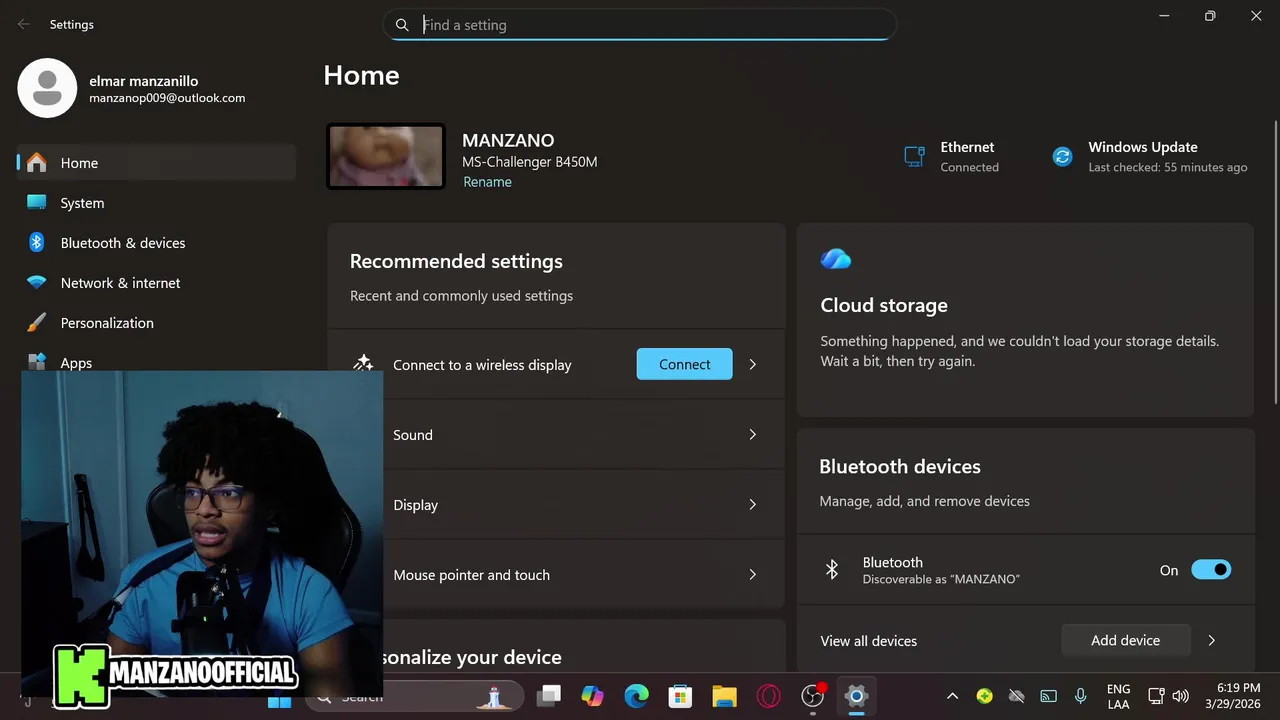Open Apps in the sidebar
This screenshot has width=1280, height=720.
click(156, 362)
